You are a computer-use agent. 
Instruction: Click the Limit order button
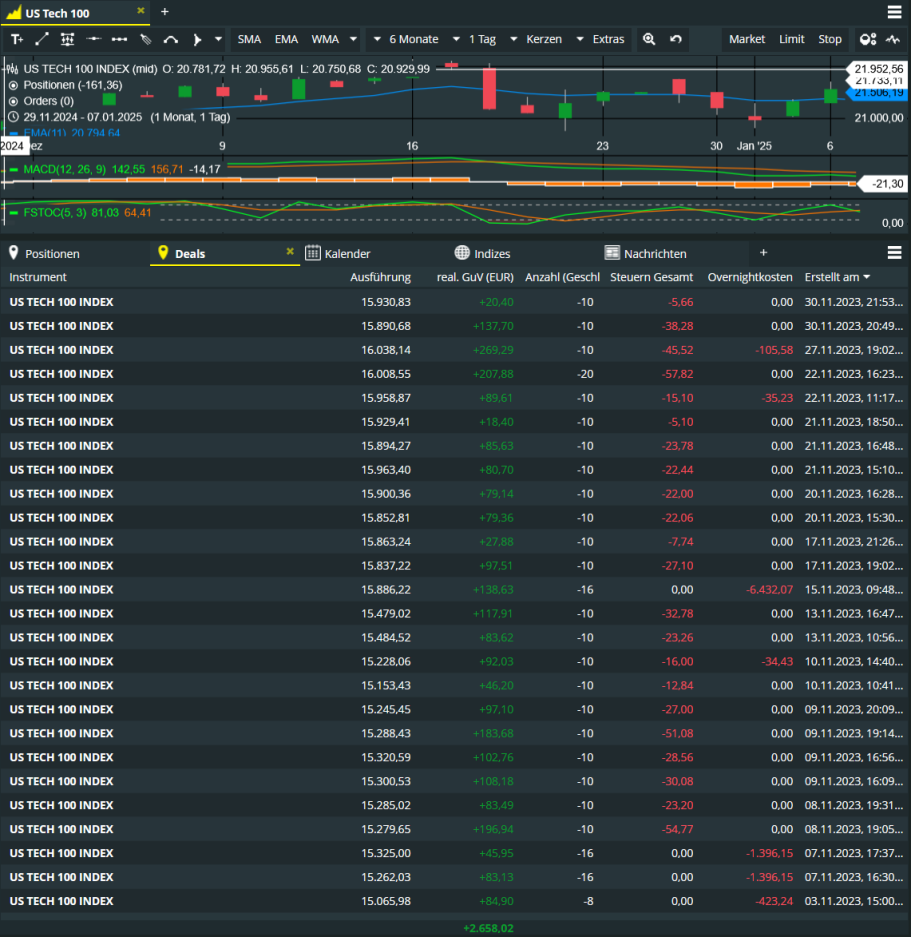[791, 39]
